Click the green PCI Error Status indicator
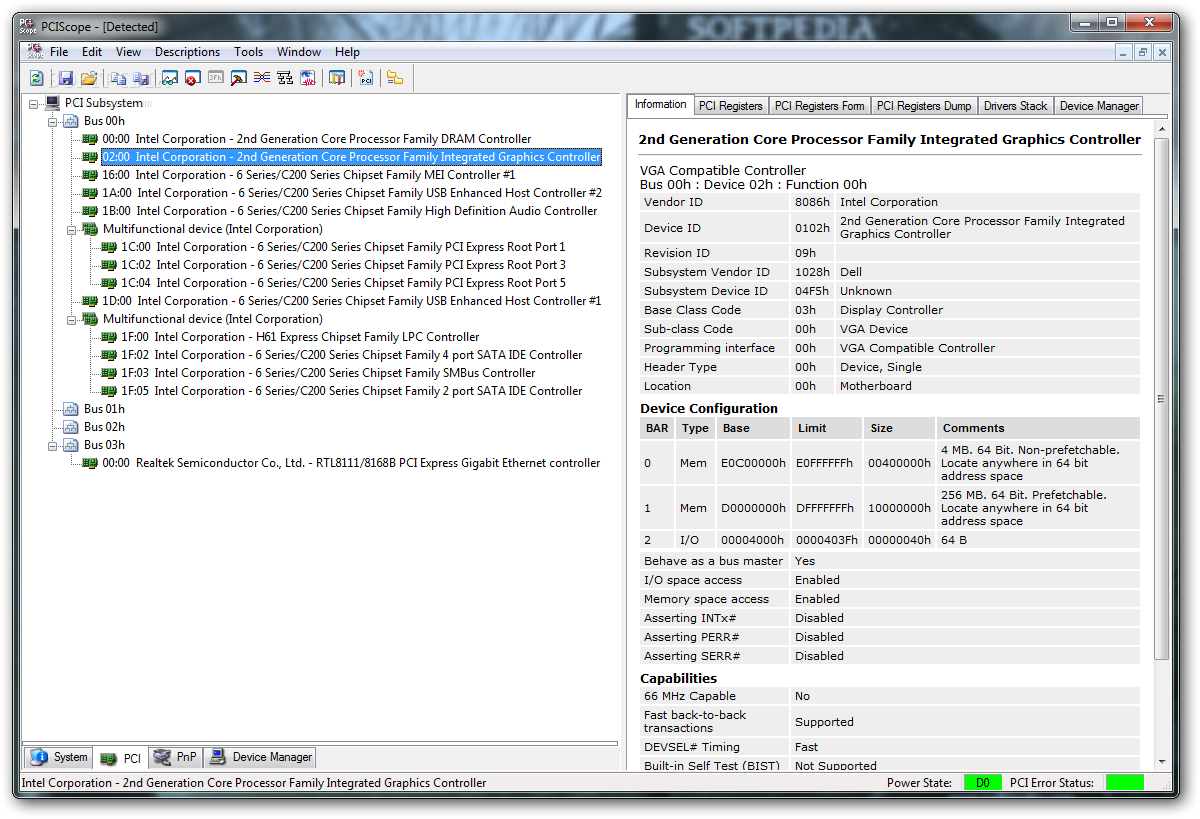 click(x=1124, y=783)
